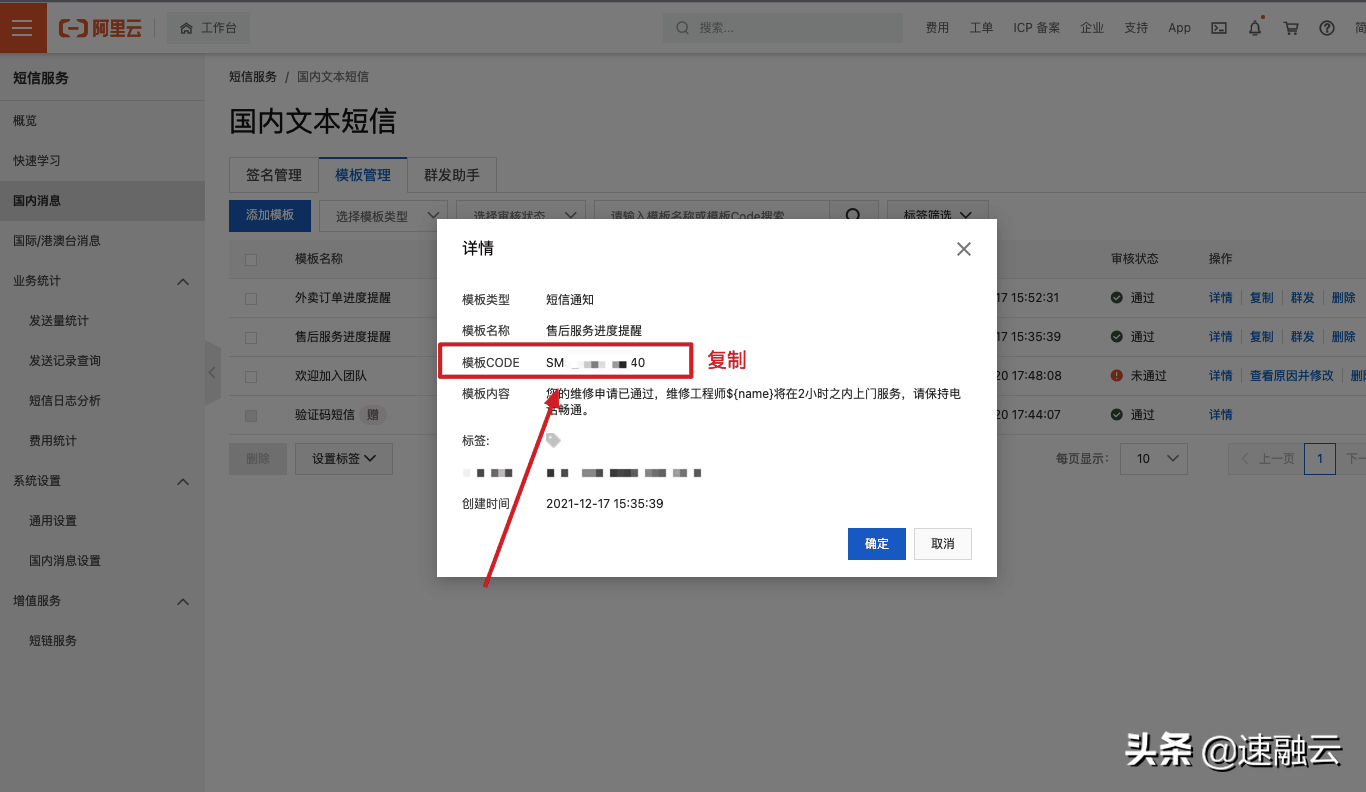Select 国内消息 in sidebar

(102, 200)
